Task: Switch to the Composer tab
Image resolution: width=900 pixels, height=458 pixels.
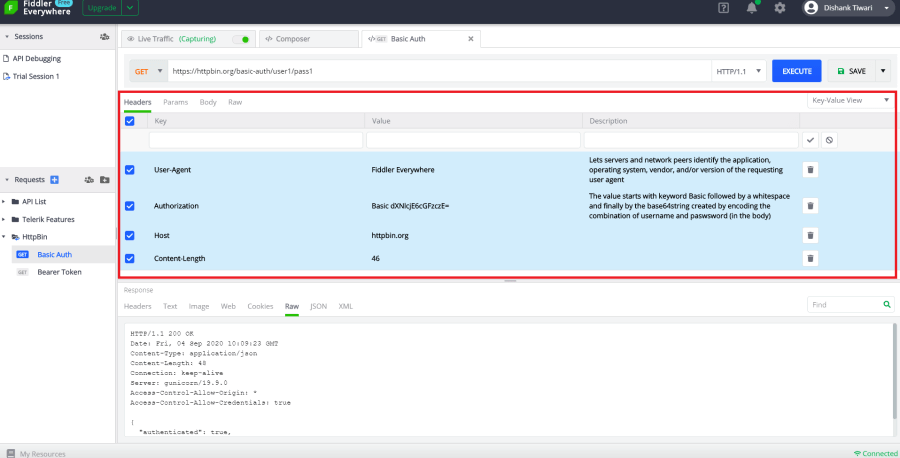Action: [309, 39]
